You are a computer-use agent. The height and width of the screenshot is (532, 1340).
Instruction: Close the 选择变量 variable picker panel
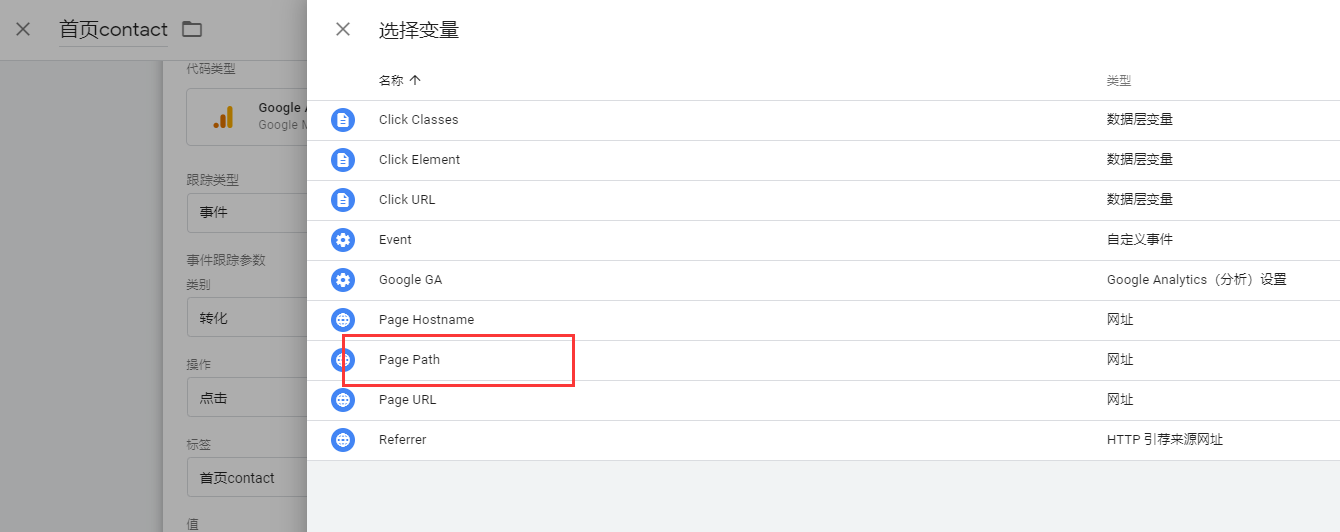(x=343, y=29)
